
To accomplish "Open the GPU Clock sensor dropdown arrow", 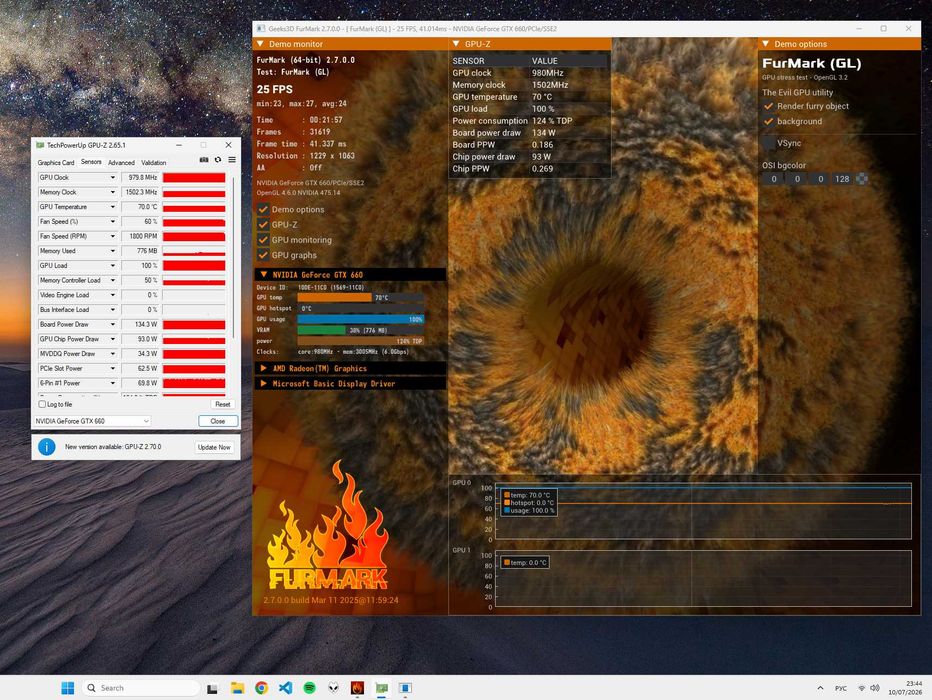I will tap(112, 178).
